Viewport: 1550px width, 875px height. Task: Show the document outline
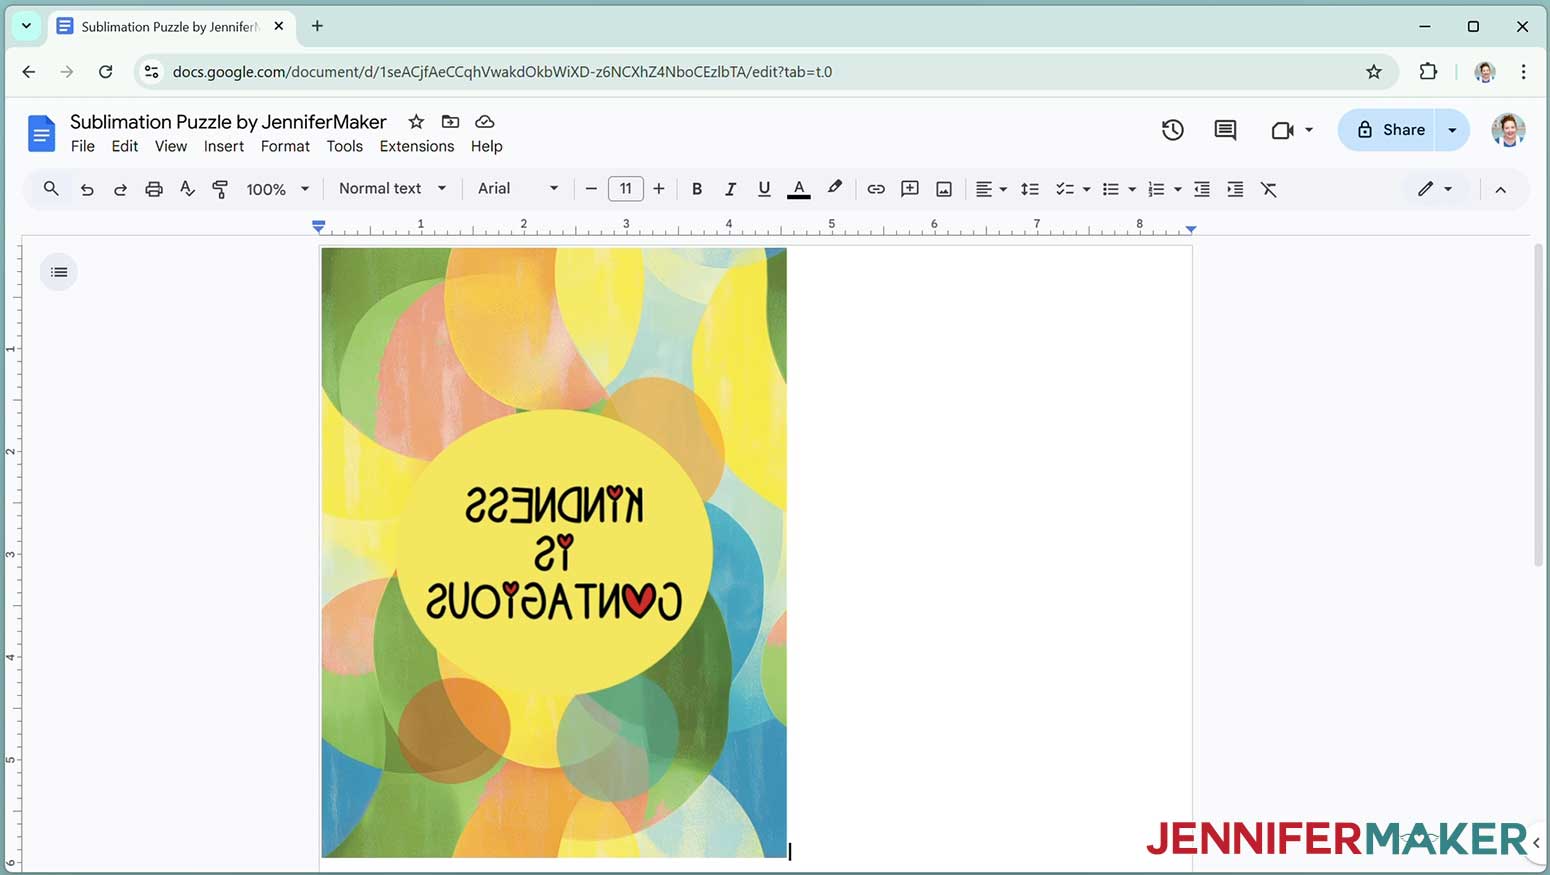(x=59, y=272)
